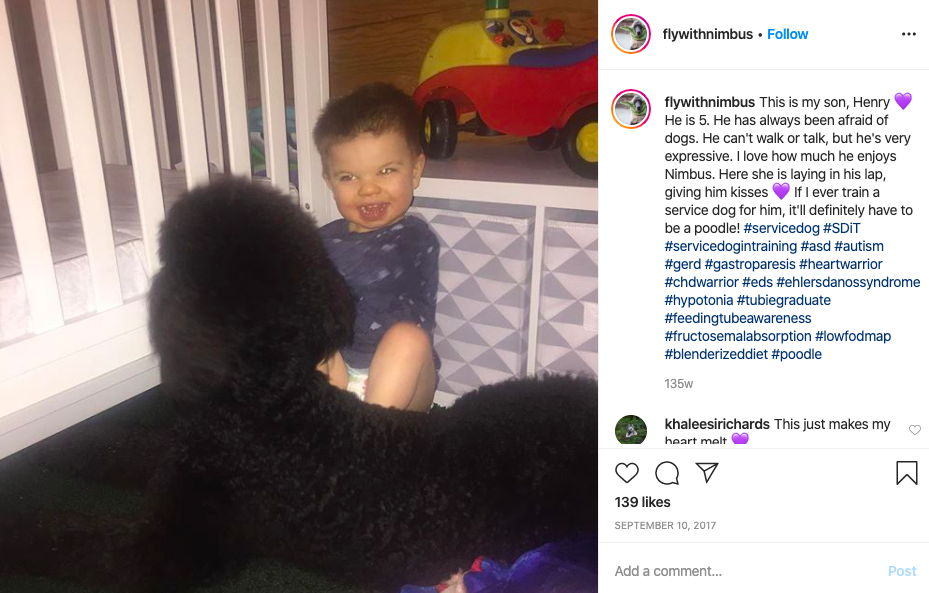Like the post with the heart icon

pyautogui.click(x=627, y=473)
